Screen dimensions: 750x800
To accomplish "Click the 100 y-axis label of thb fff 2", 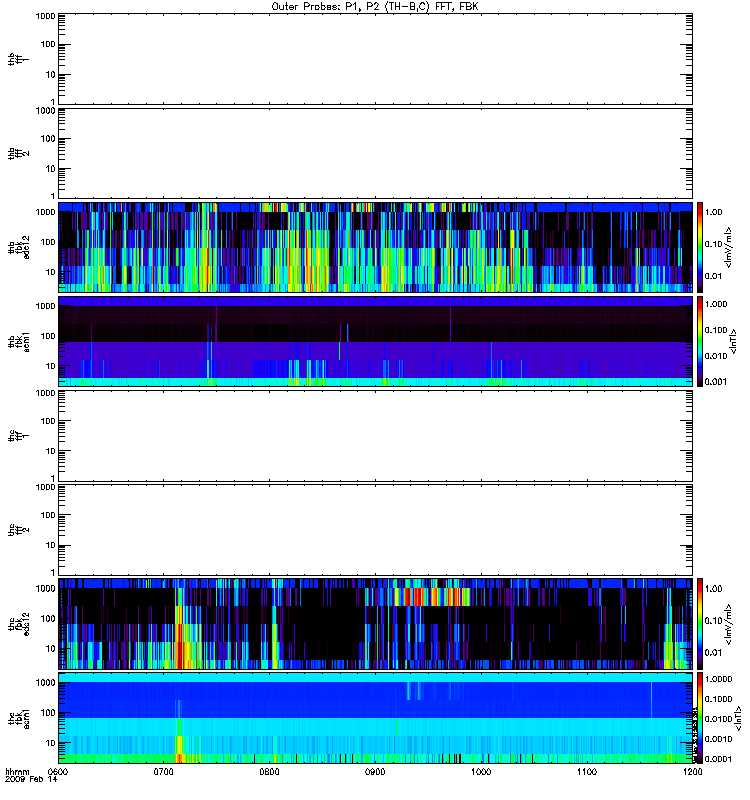I will click(48, 139).
